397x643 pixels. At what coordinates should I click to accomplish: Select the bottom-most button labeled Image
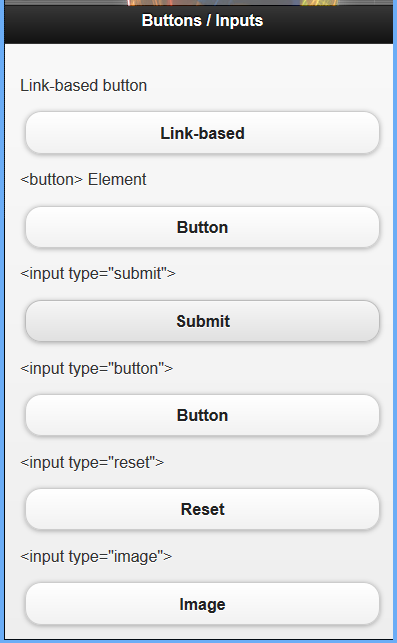pyautogui.click(x=202, y=604)
